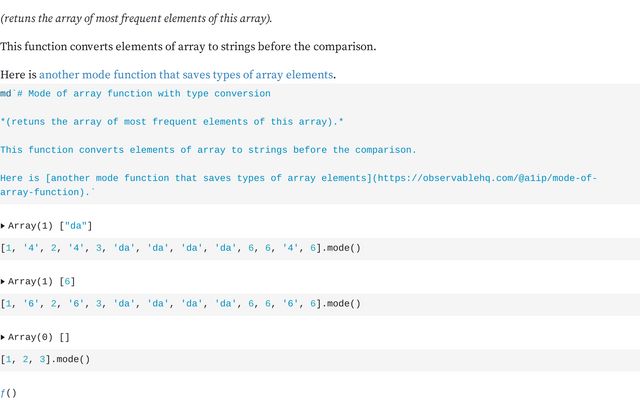Click the f() function output

[9, 393]
